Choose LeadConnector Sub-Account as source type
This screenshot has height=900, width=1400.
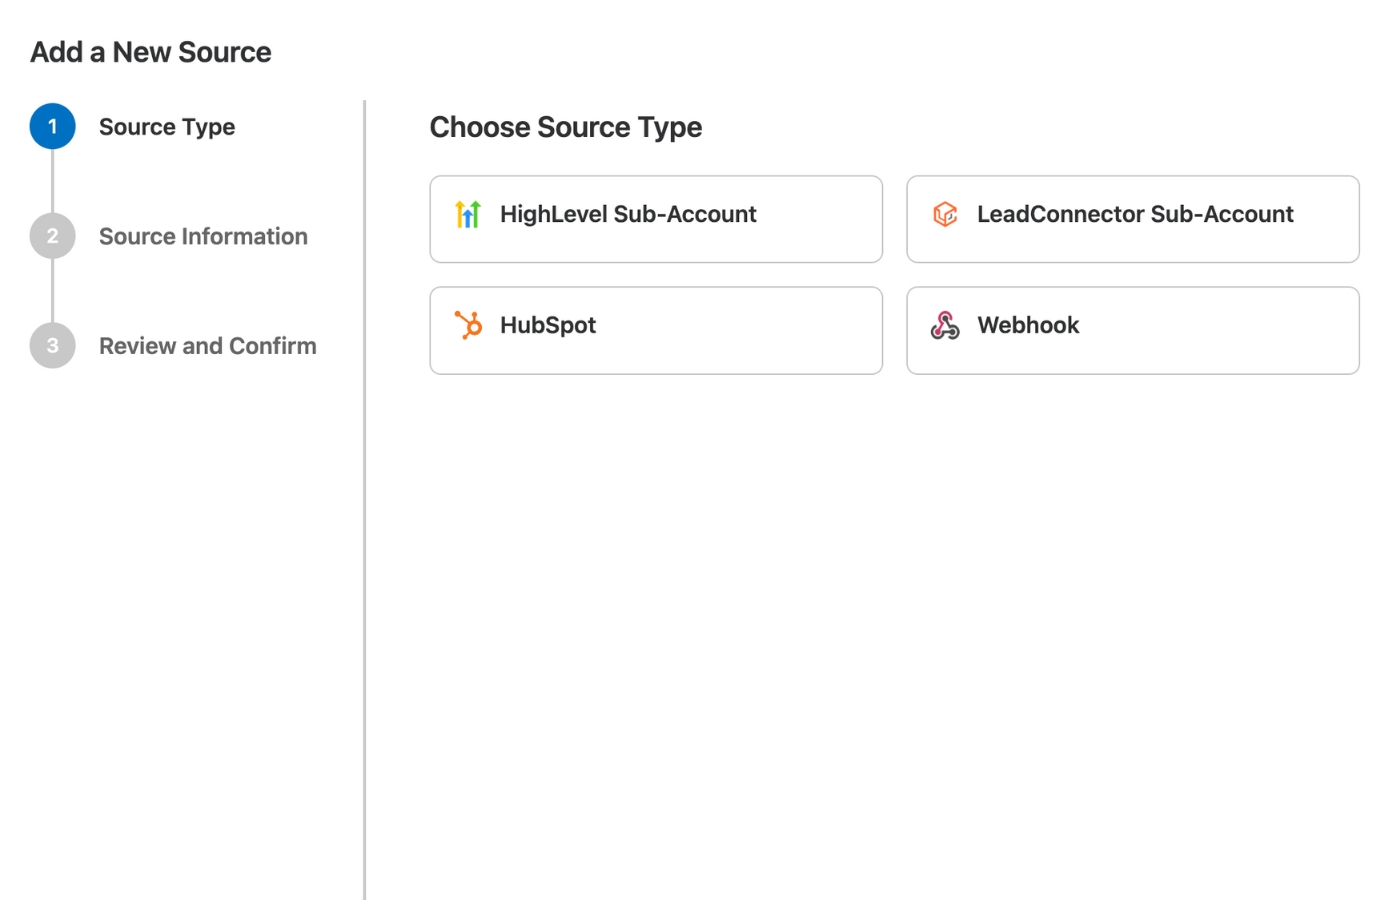coord(1135,214)
